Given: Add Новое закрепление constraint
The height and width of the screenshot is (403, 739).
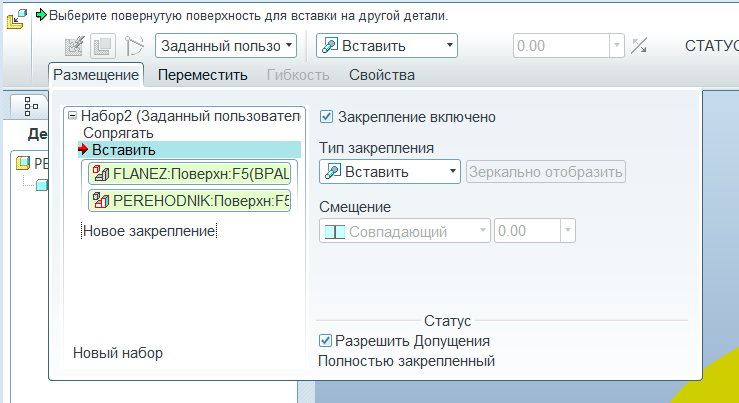Looking at the screenshot, I should click(149, 231).
